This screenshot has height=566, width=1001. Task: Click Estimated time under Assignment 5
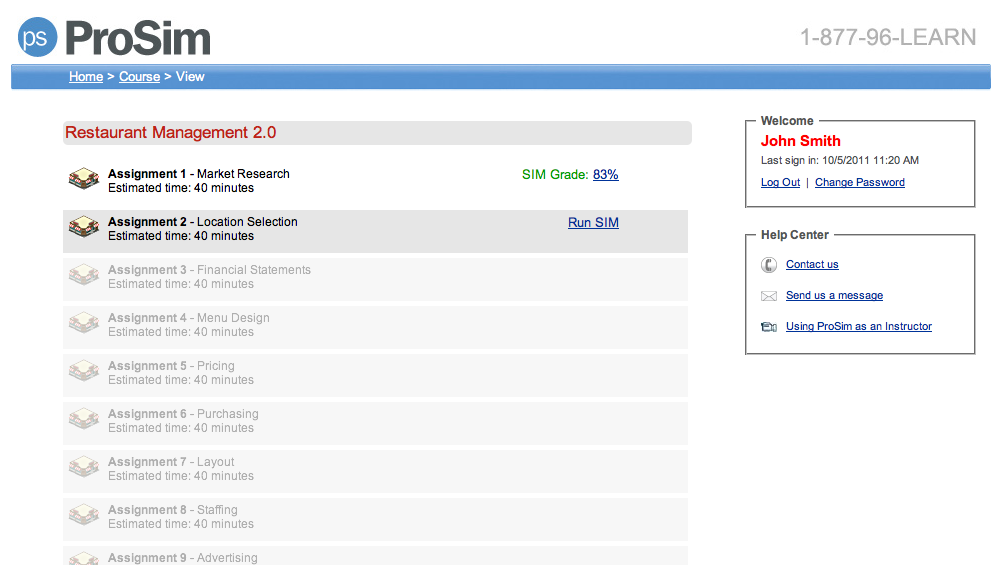181,380
